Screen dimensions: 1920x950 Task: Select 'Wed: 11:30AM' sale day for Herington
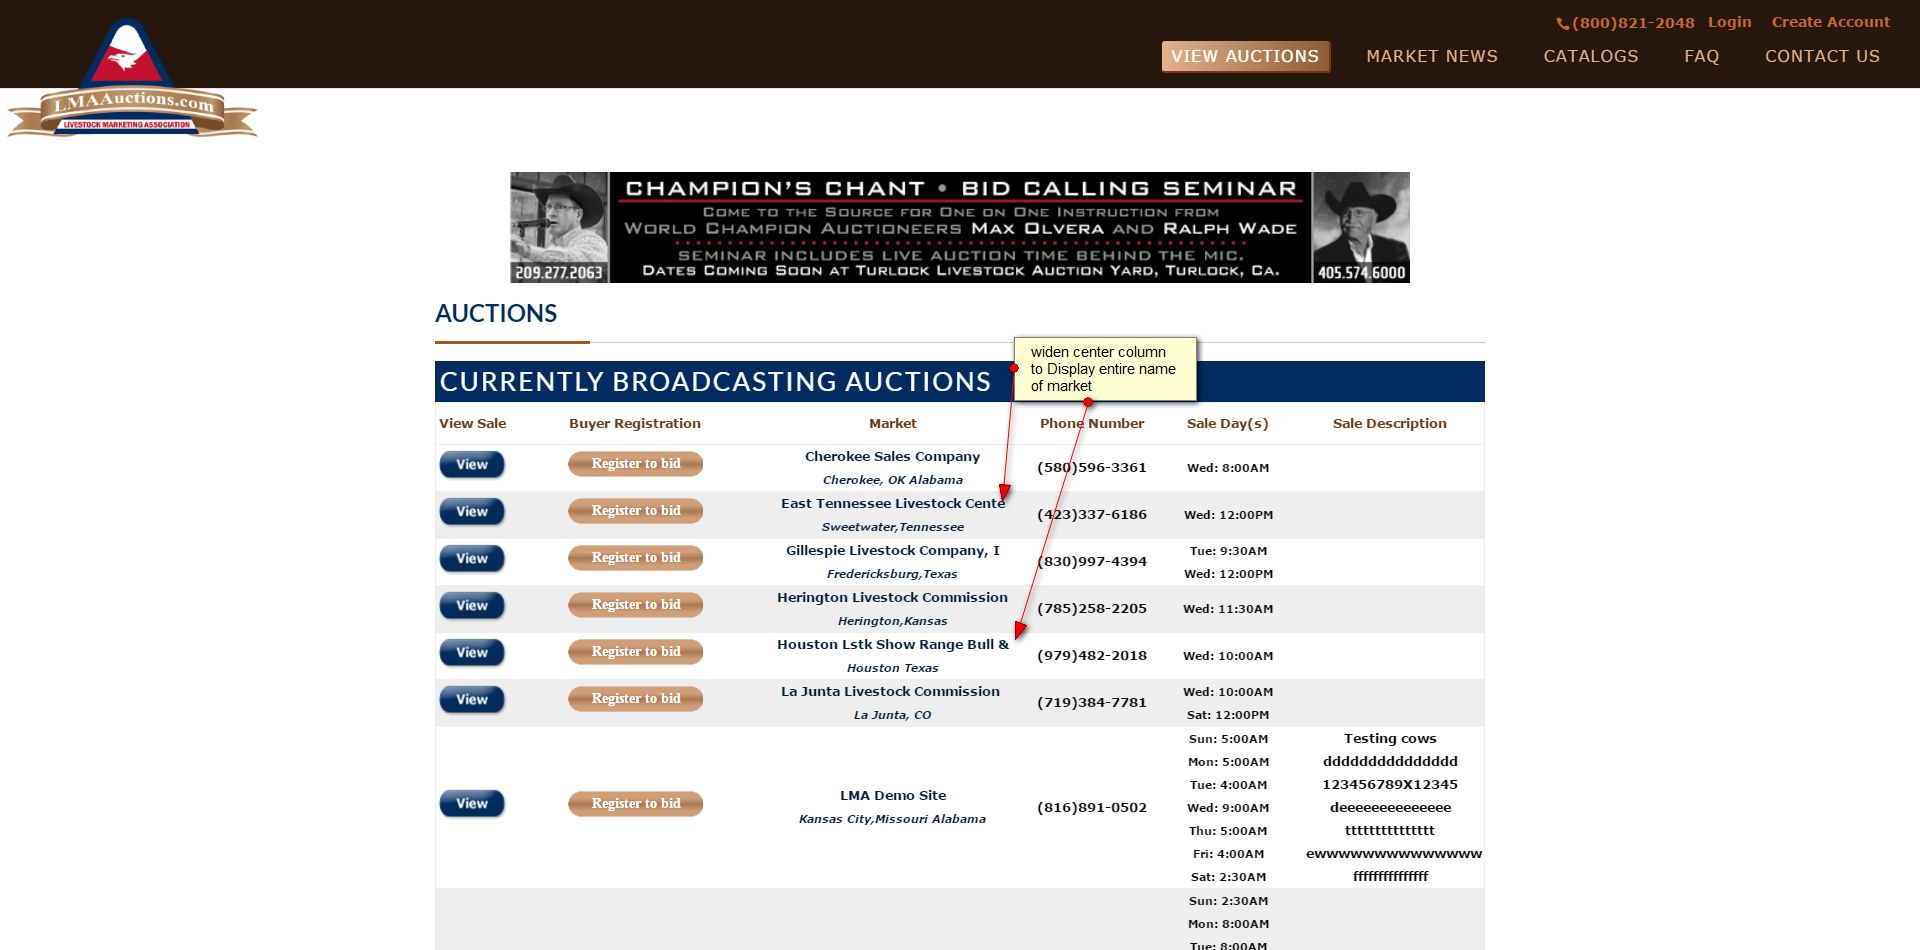point(1228,609)
